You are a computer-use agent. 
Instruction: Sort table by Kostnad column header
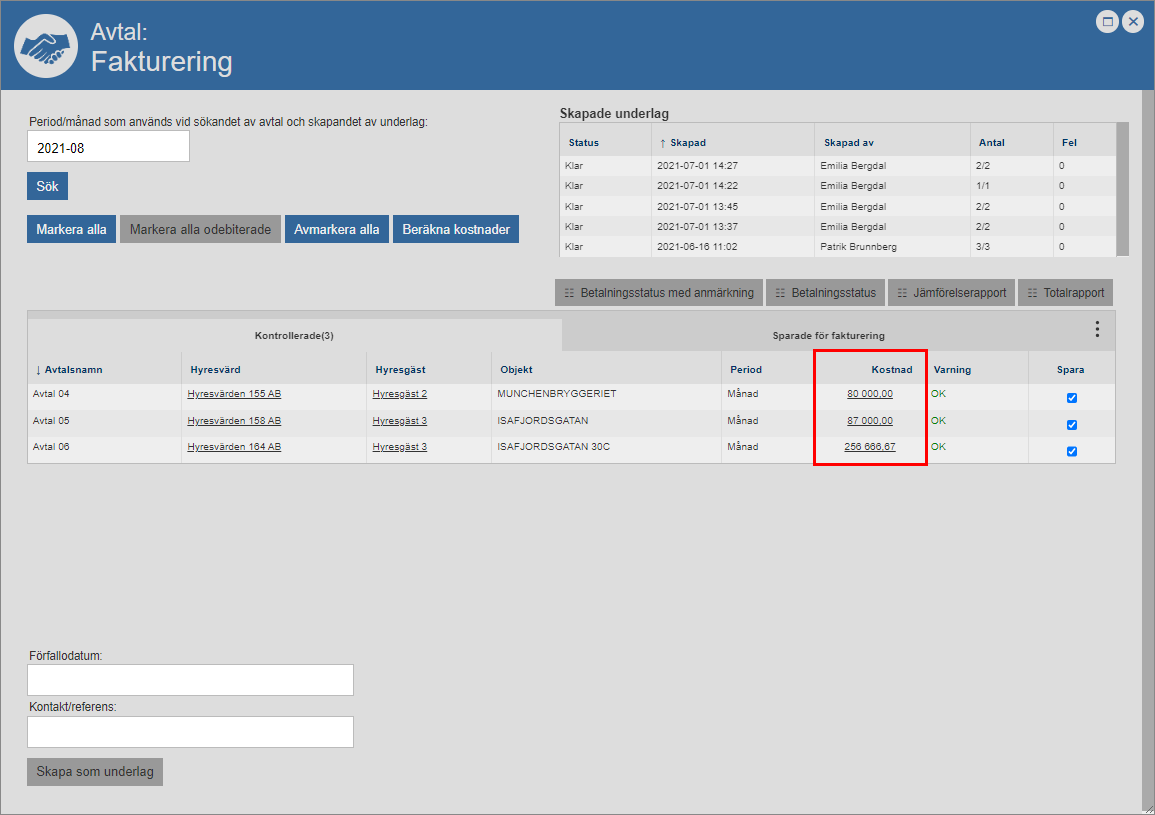click(x=891, y=369)
